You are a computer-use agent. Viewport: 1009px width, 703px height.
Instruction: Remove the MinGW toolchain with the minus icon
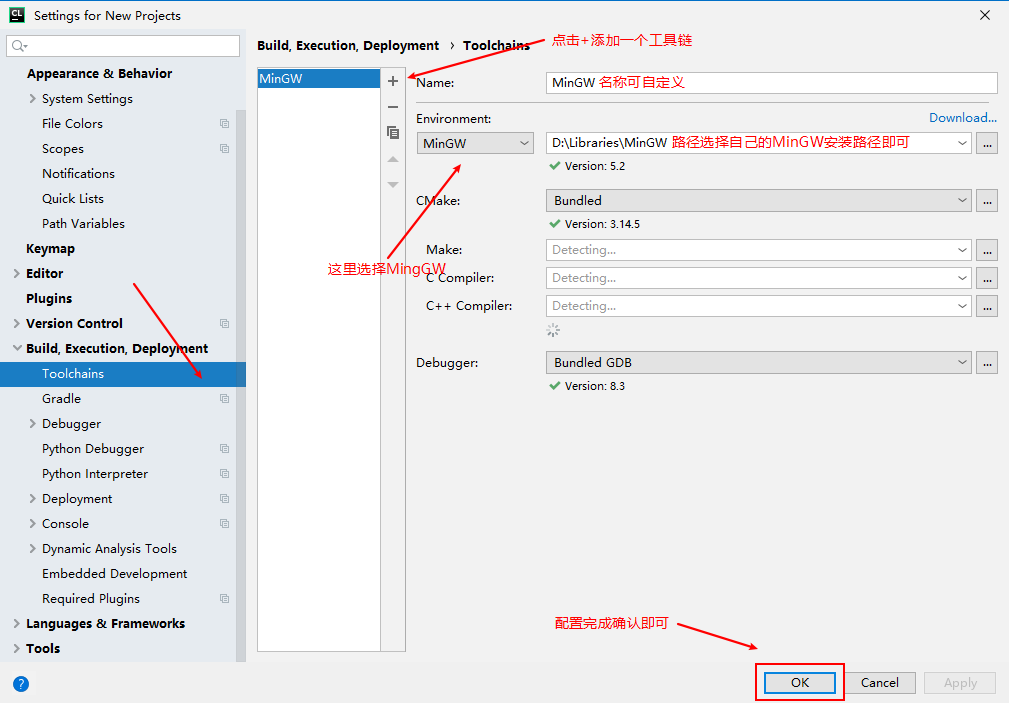(x=393, y=107)
